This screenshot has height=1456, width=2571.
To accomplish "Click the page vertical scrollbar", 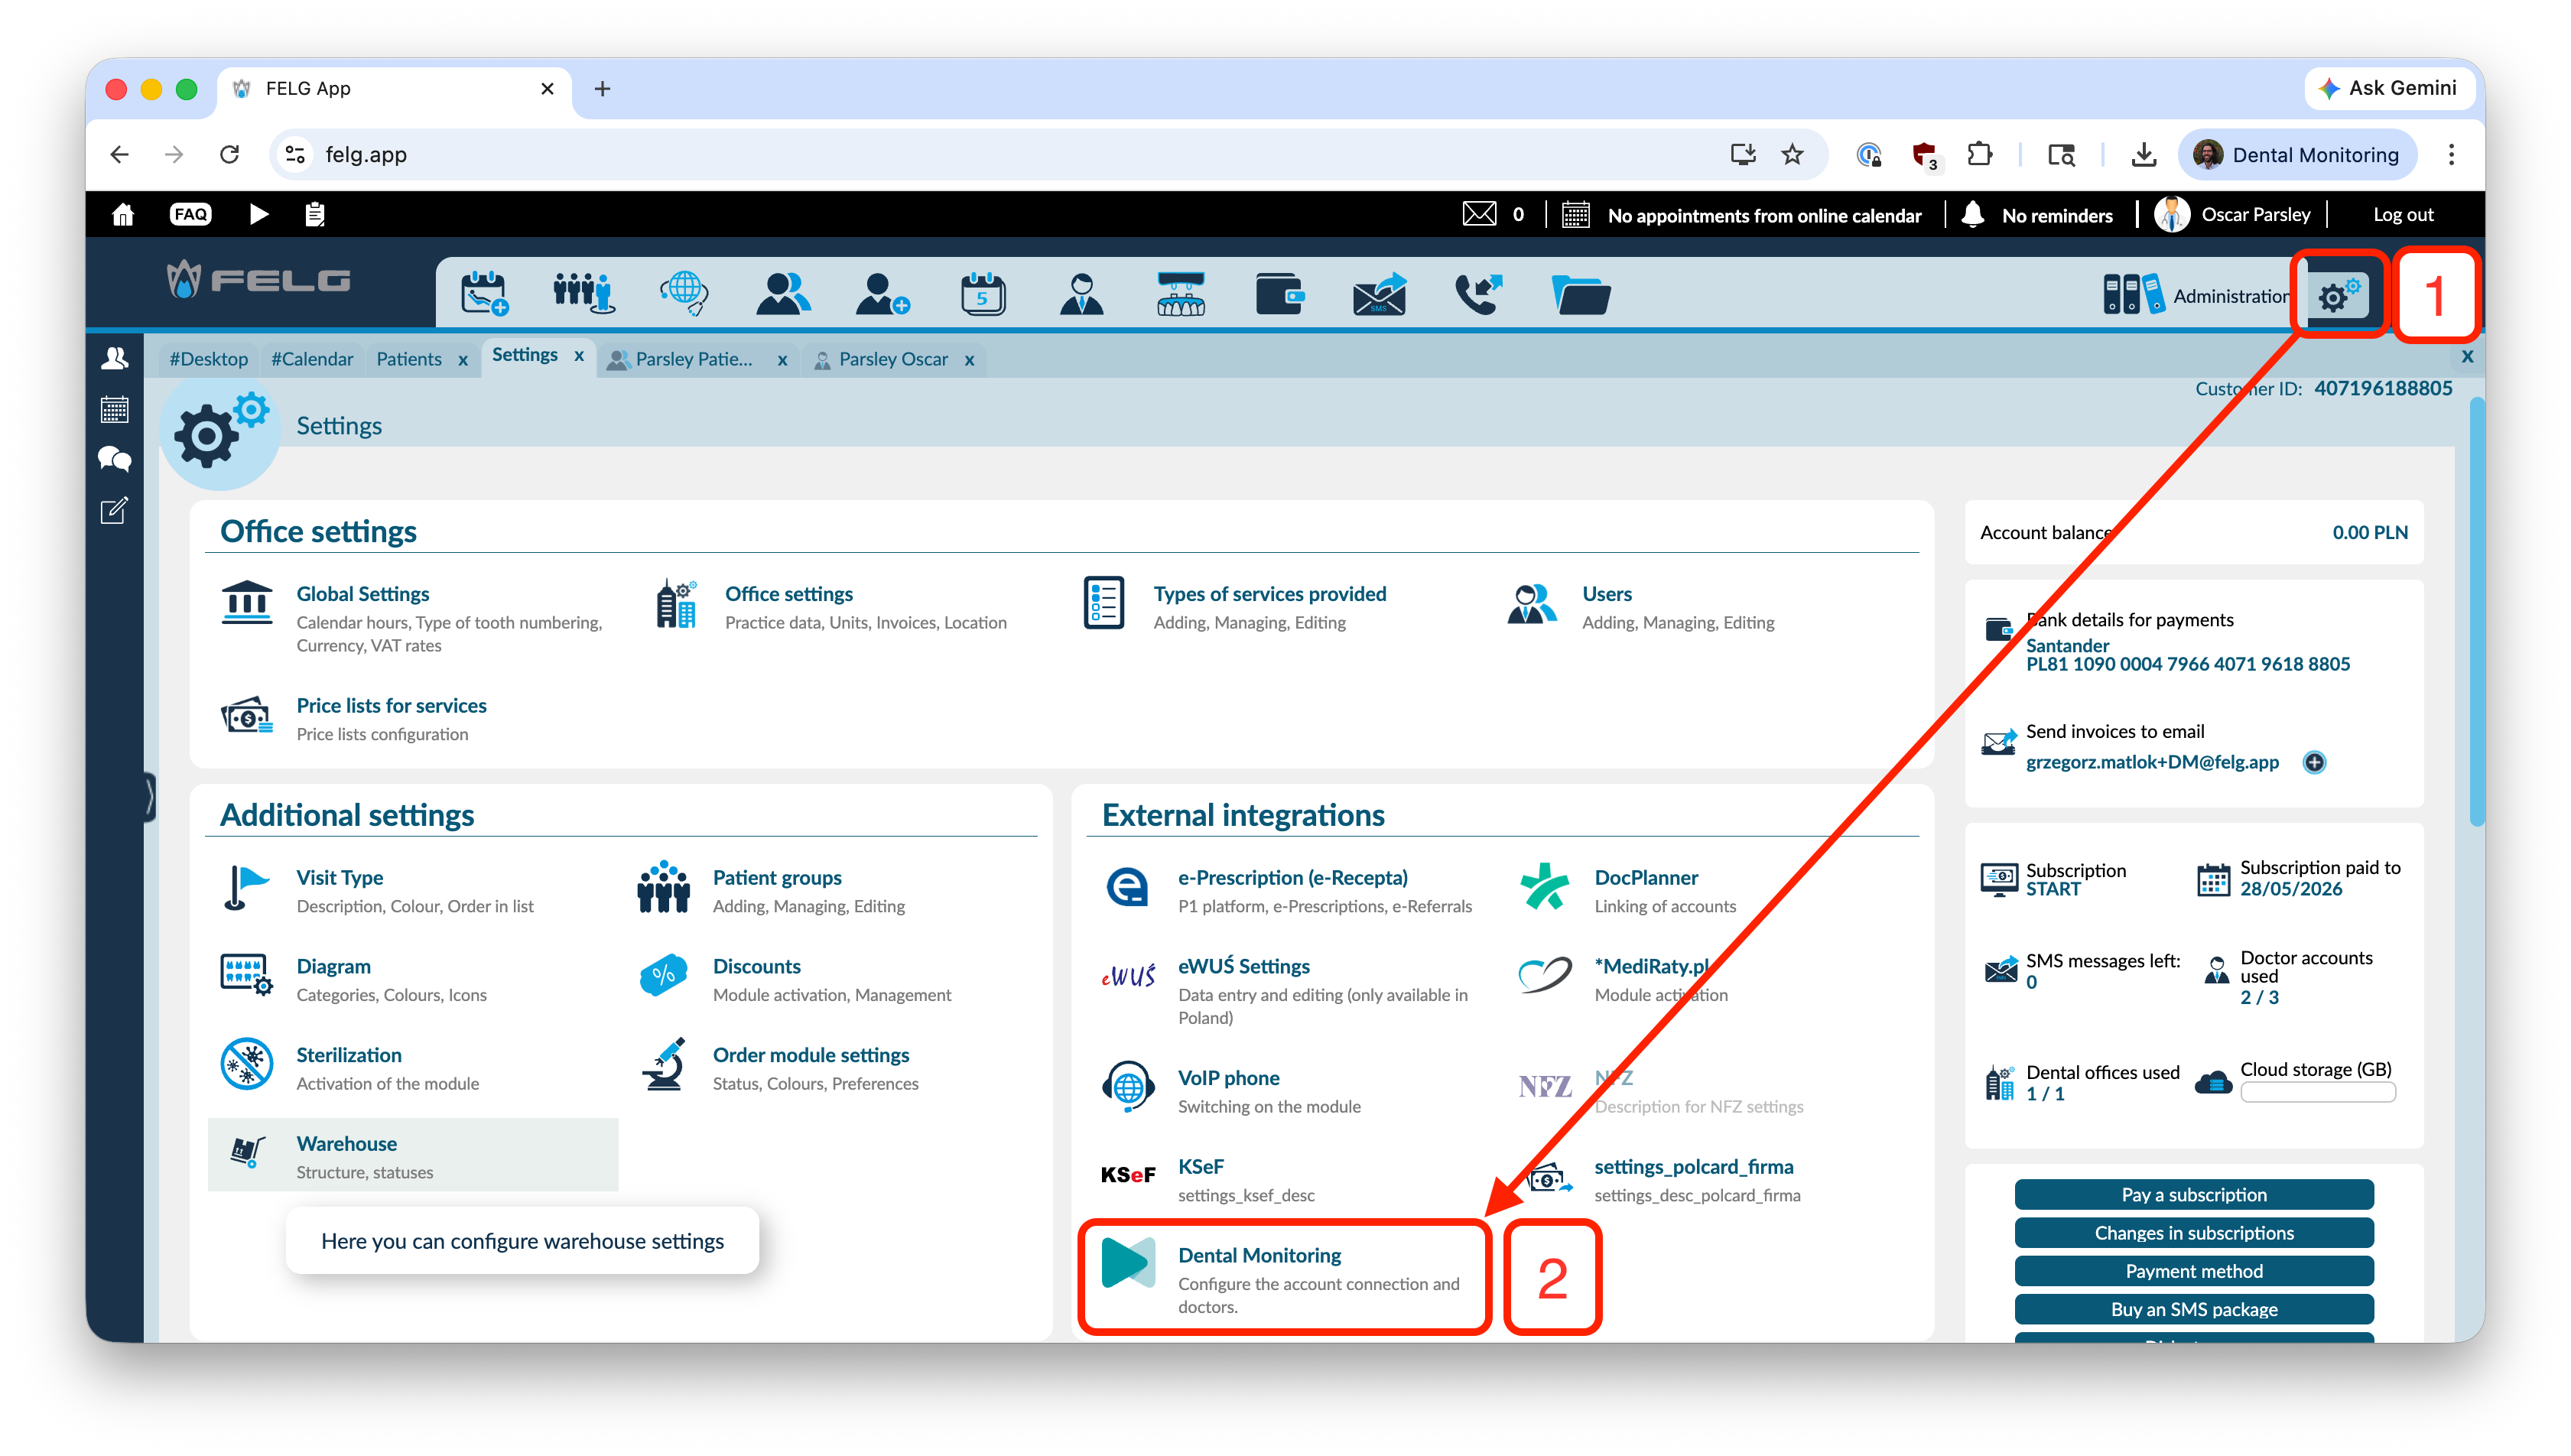I will [x=2476, y=612].
